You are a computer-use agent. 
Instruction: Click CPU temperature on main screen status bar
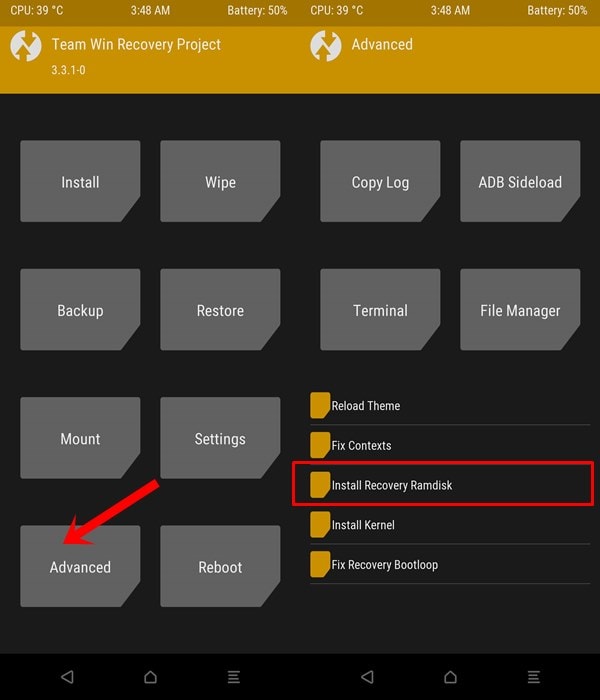point(37,10)
